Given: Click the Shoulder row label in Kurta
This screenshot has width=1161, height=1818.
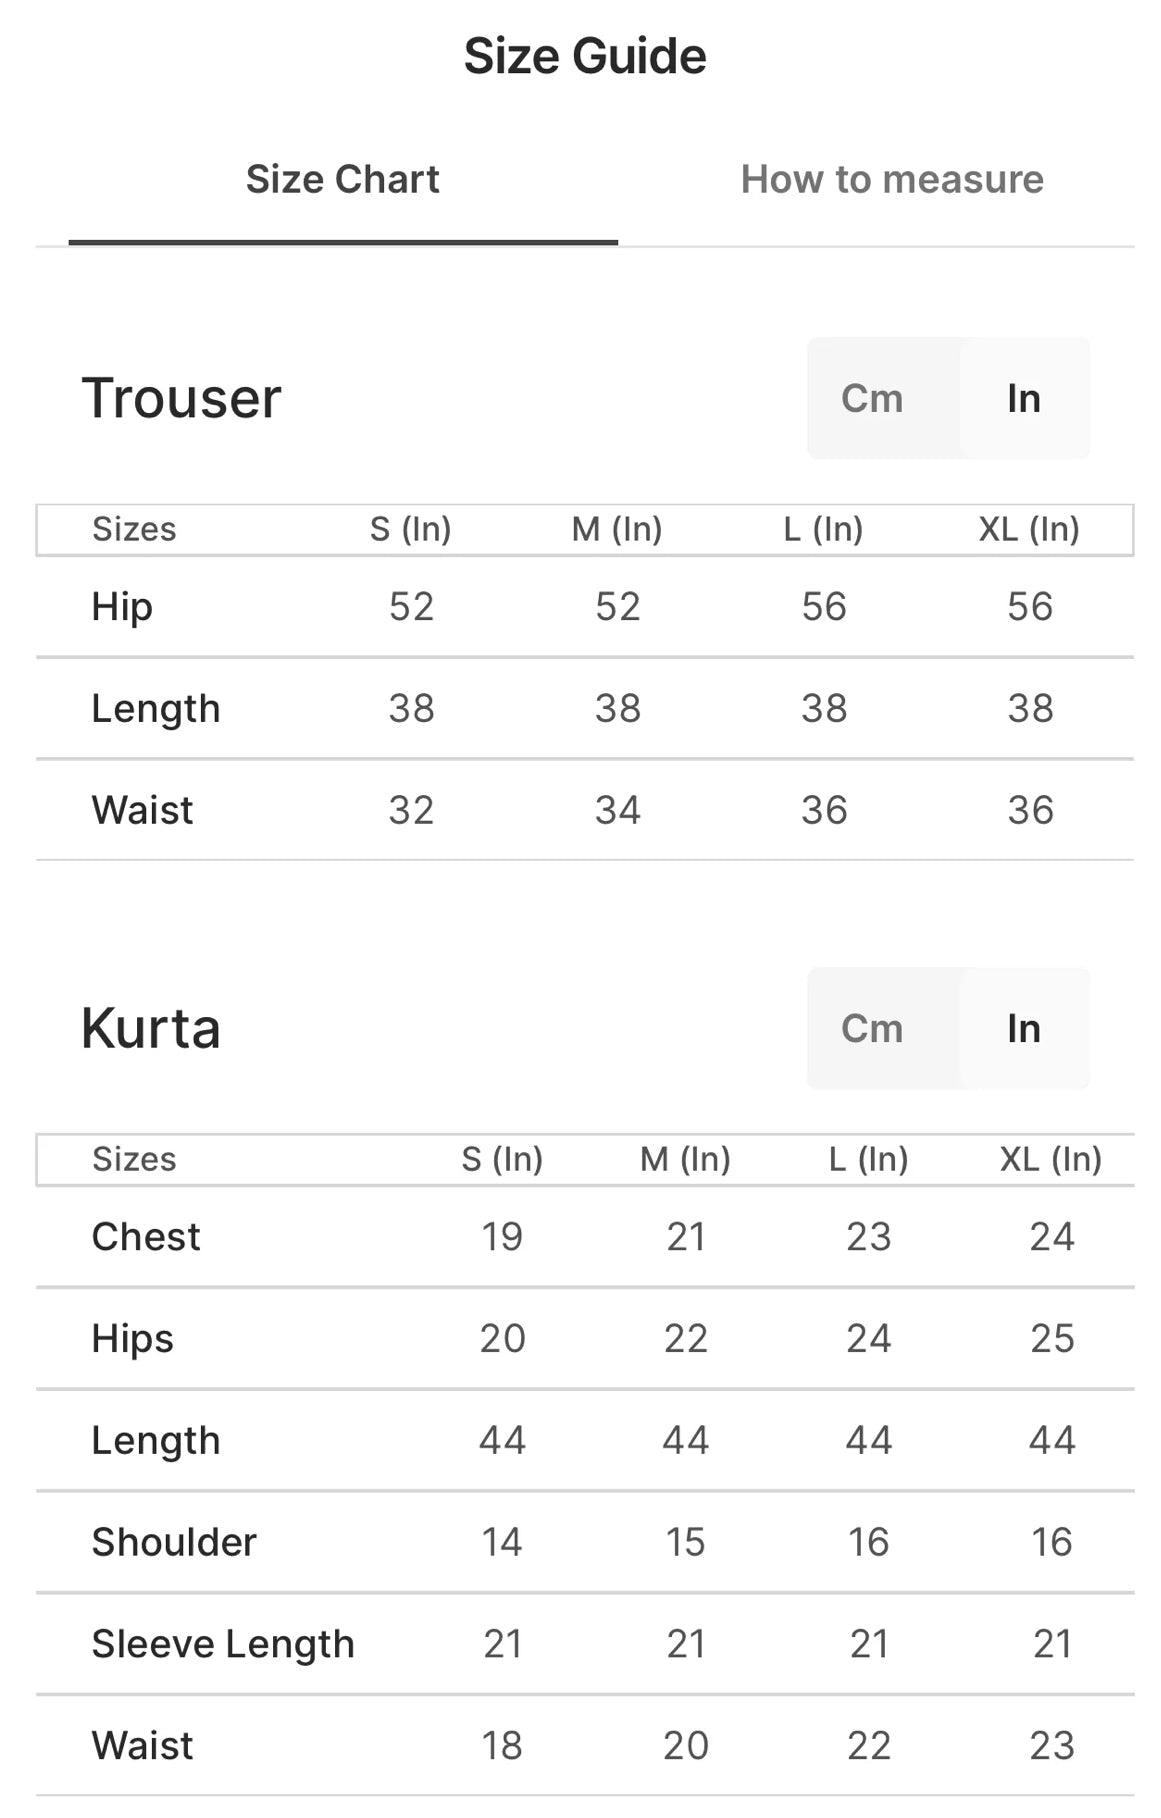Looking at the screenshot, I should coord(174,1542).
